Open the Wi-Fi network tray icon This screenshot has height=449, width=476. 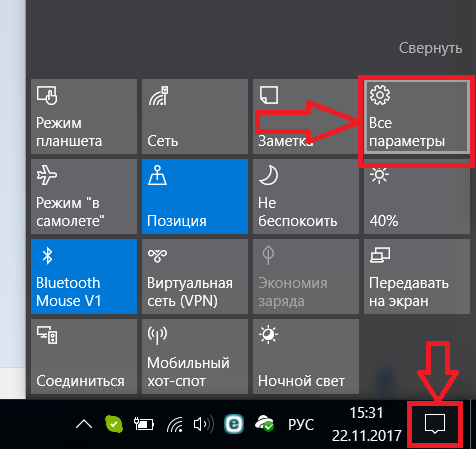tap(175, 424)
